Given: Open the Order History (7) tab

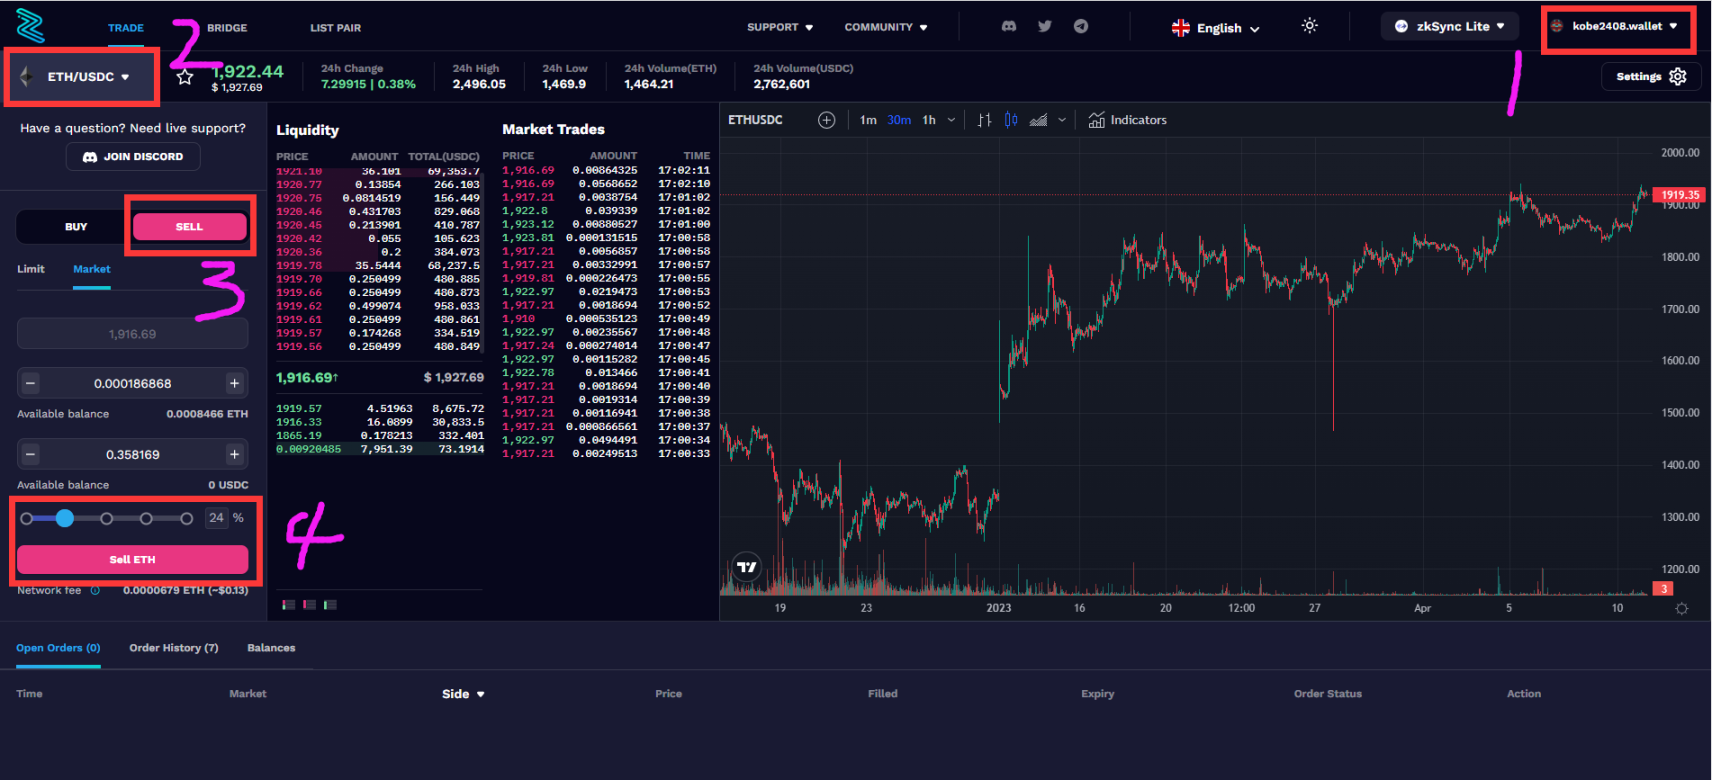Looking at the screenshot, I should [174, 648].
